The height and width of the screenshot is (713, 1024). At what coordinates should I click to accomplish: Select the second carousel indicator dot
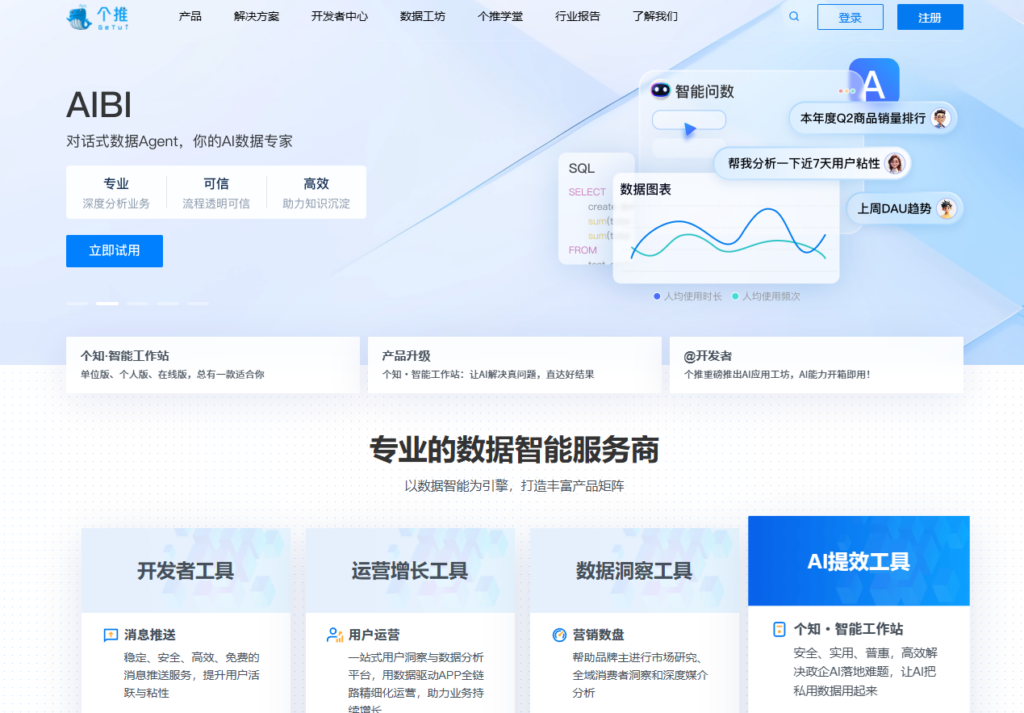[x=105, y=303]
